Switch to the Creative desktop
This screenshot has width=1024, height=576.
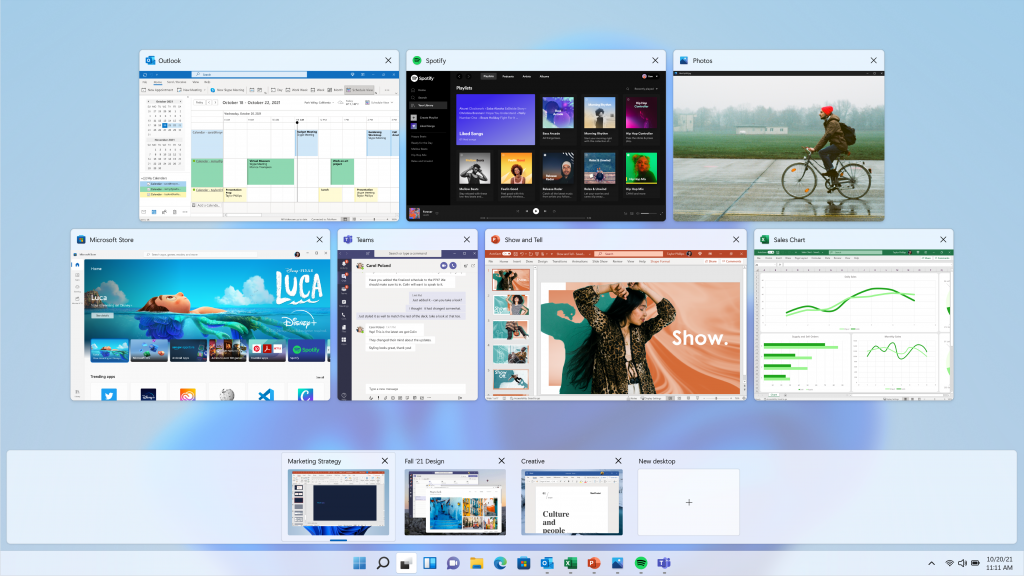coord(572,502)
